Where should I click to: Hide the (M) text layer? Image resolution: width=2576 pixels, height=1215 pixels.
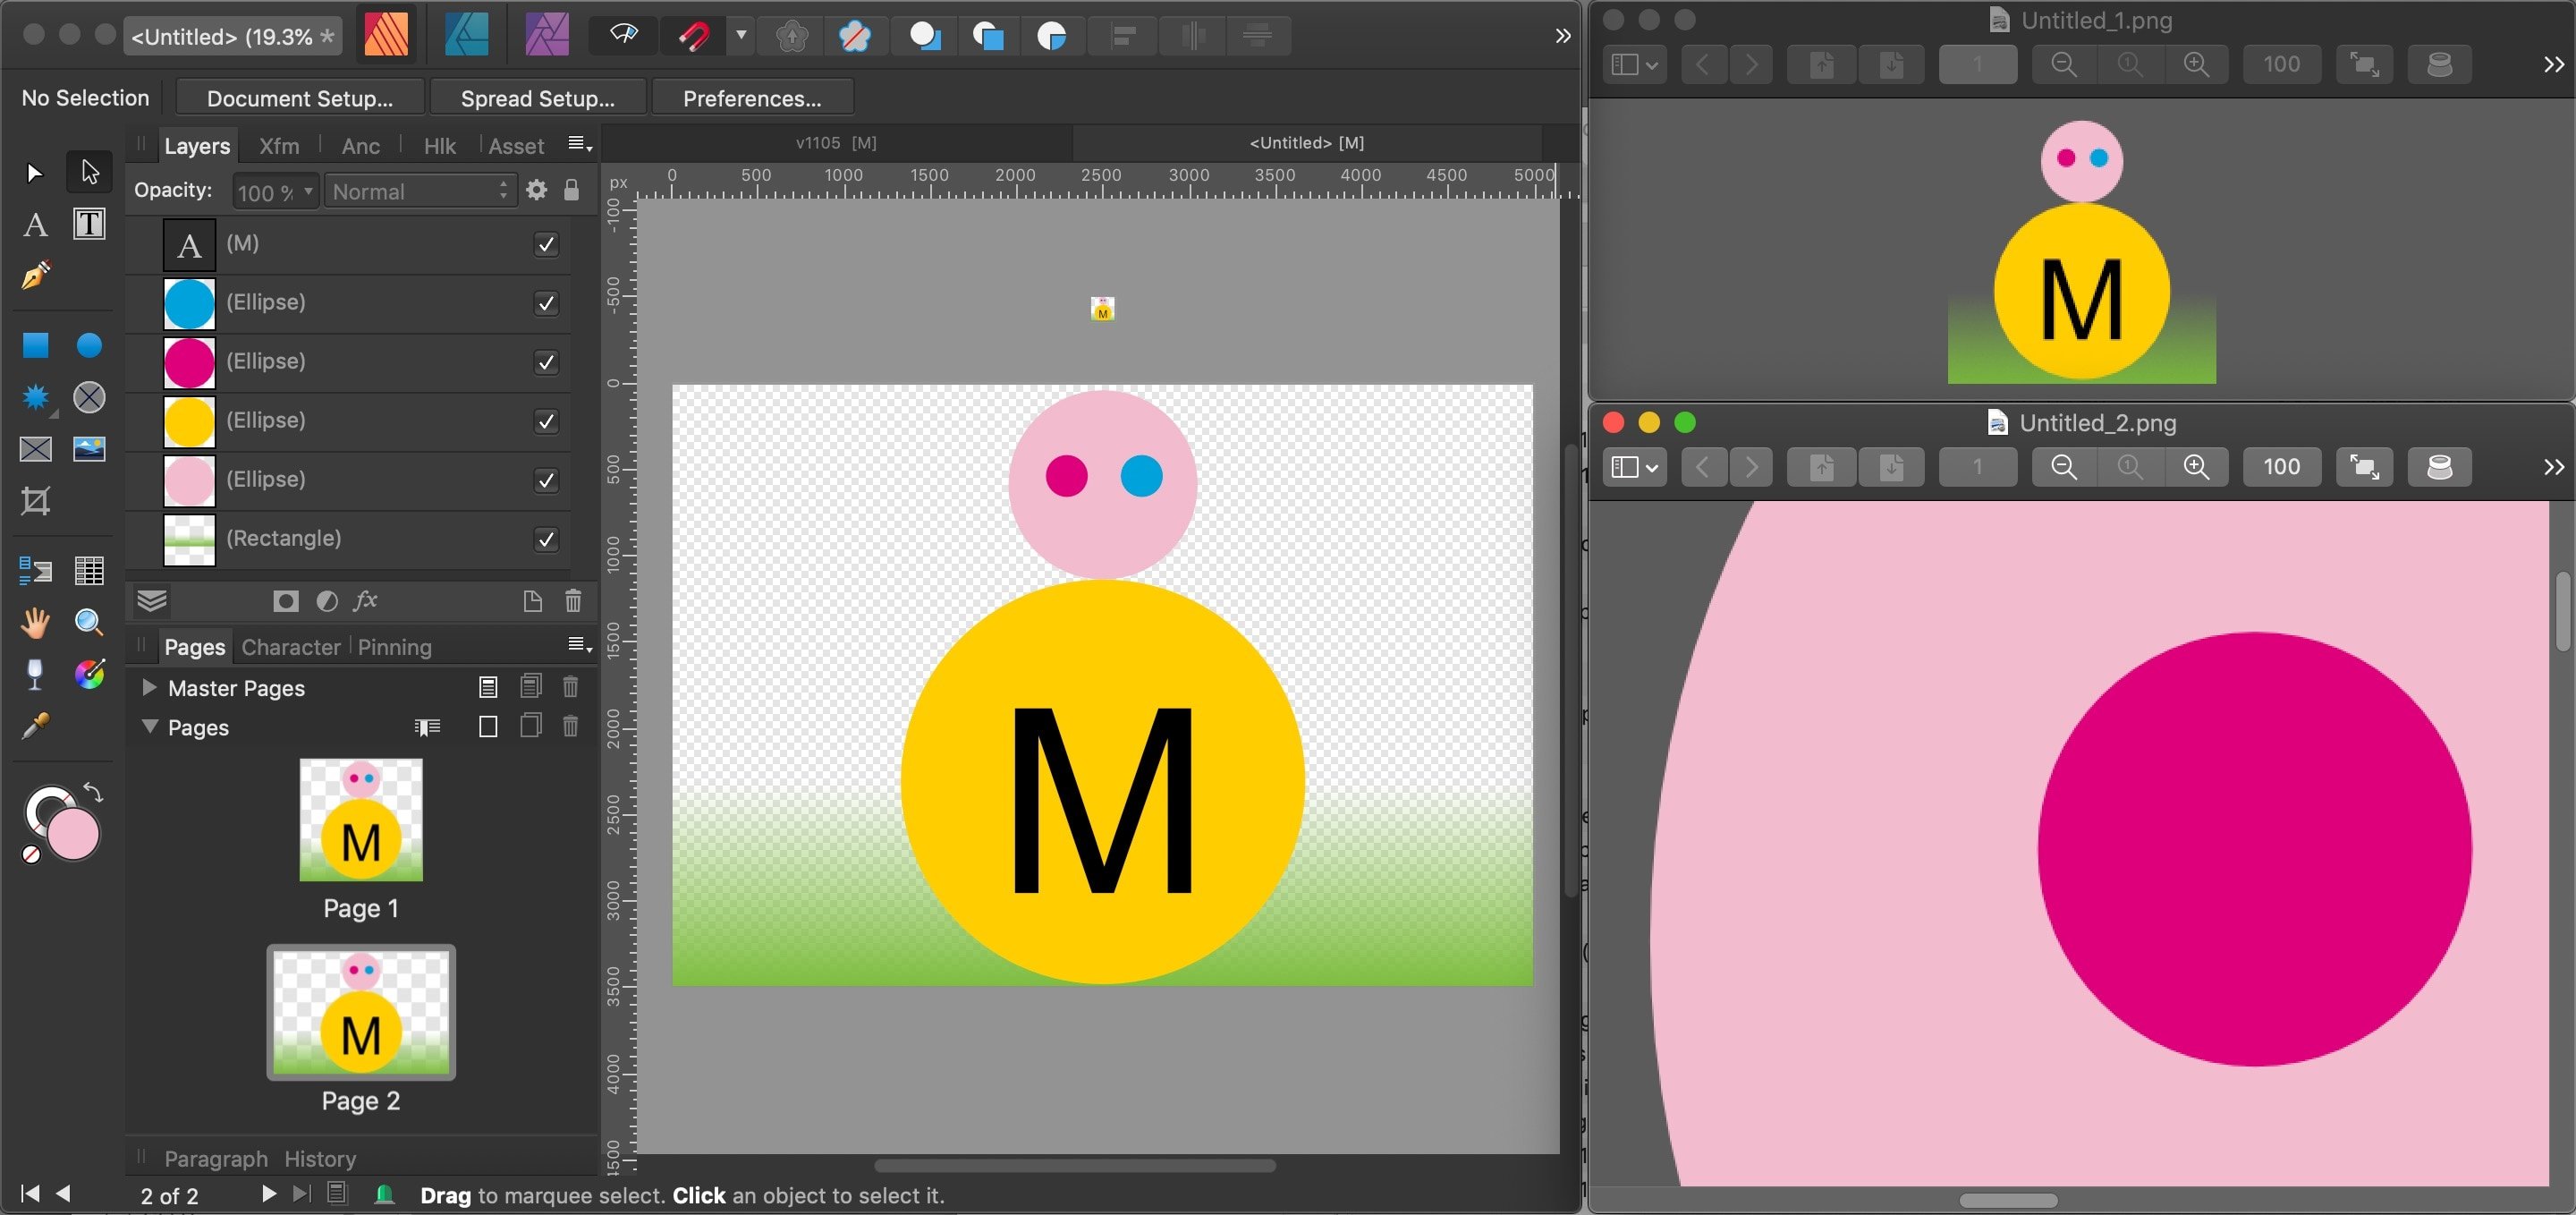pyautogui.click(x=546, y=244)
